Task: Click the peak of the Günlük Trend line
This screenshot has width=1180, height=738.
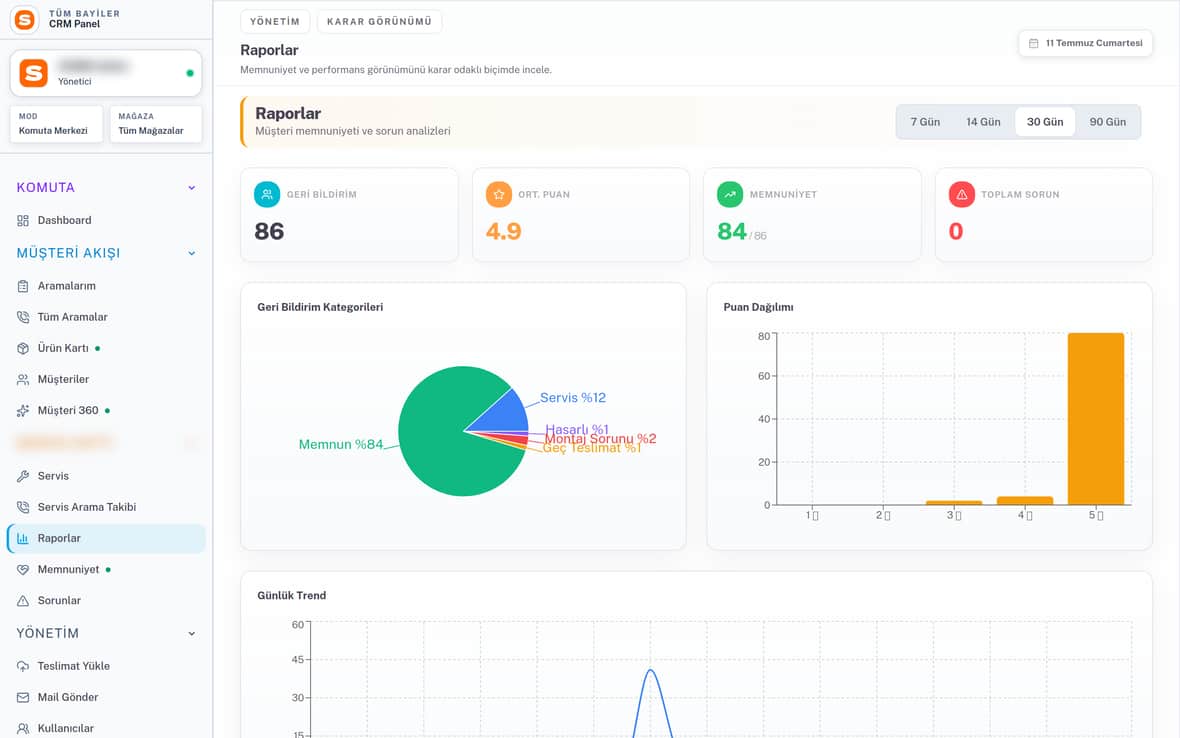Action: [651, 670]
